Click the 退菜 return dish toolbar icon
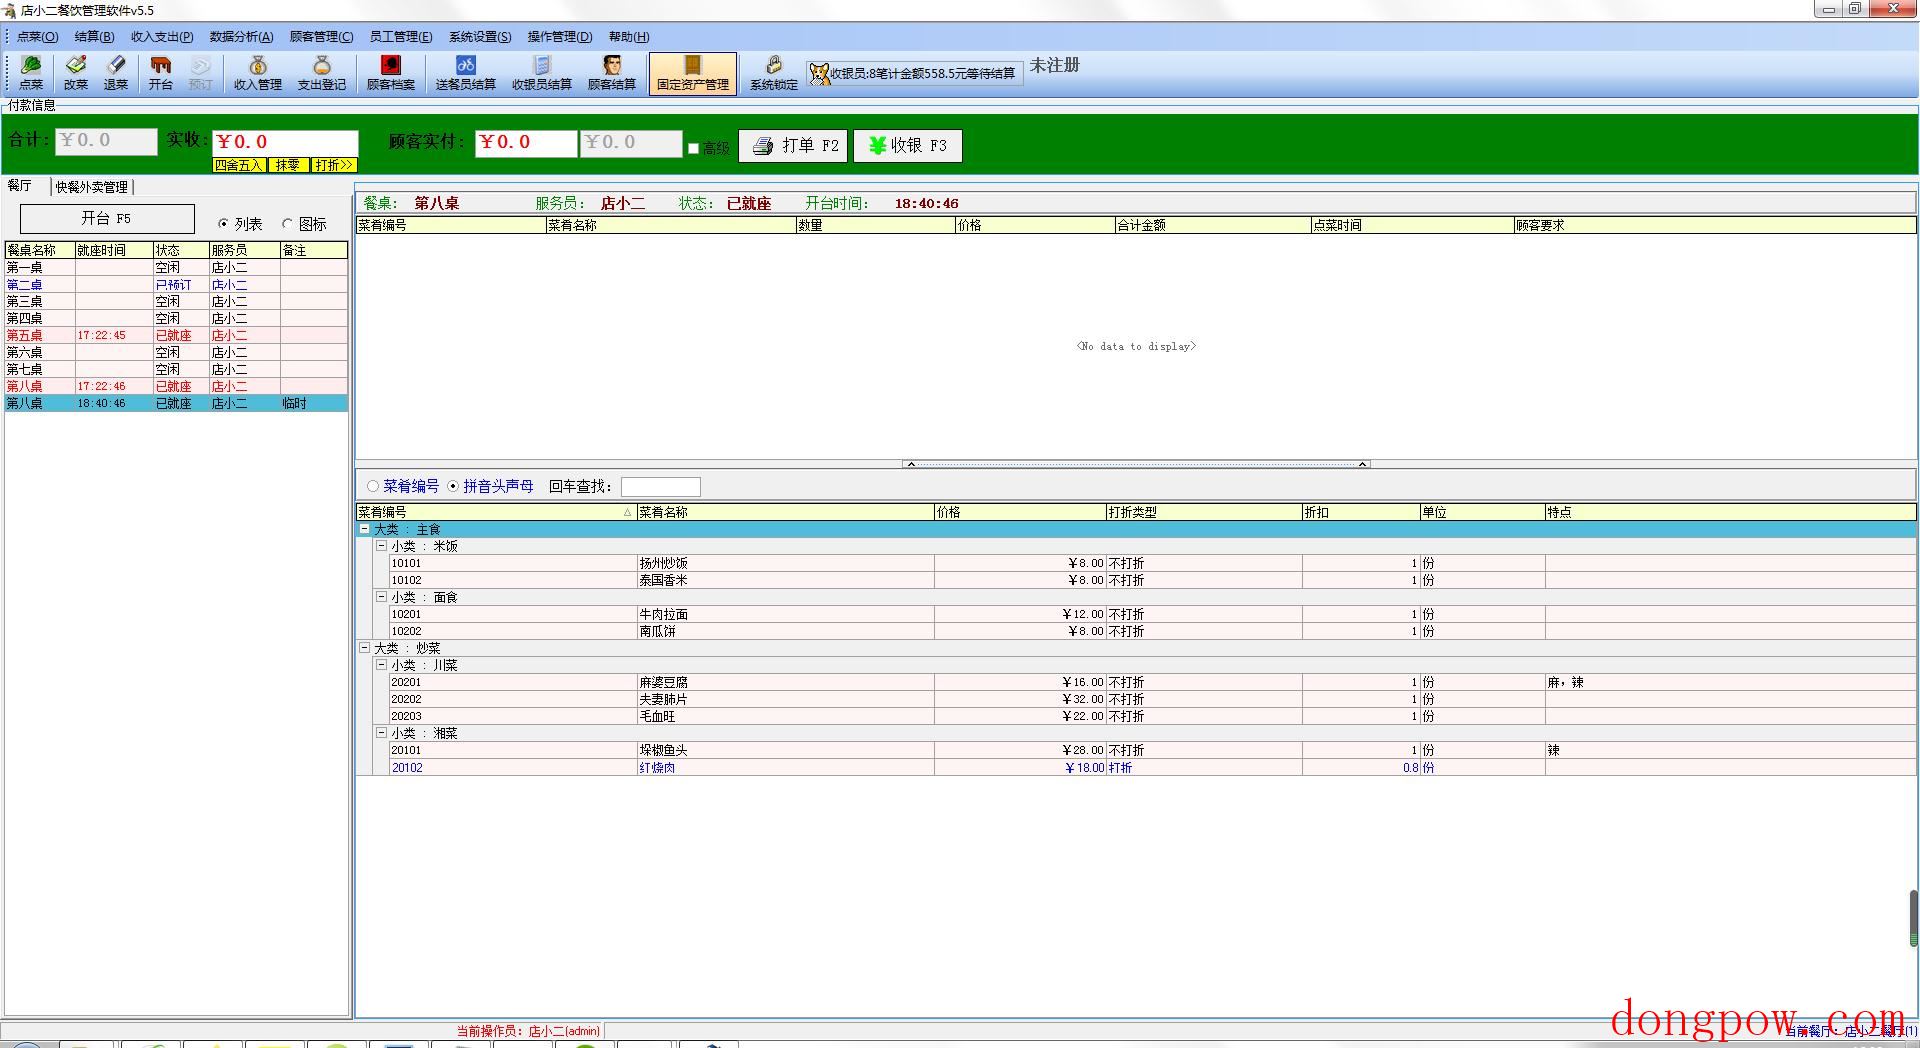Image resolution: width=1920 pixels, height=1048 pixels. (116, 74)
